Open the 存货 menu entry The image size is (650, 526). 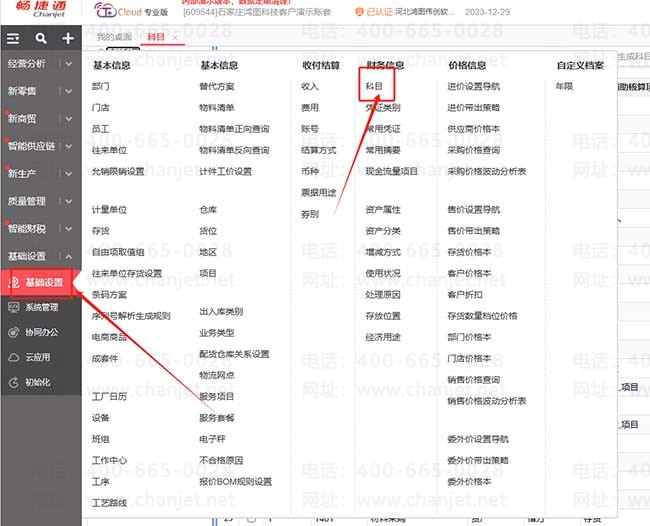coord(101,231)
